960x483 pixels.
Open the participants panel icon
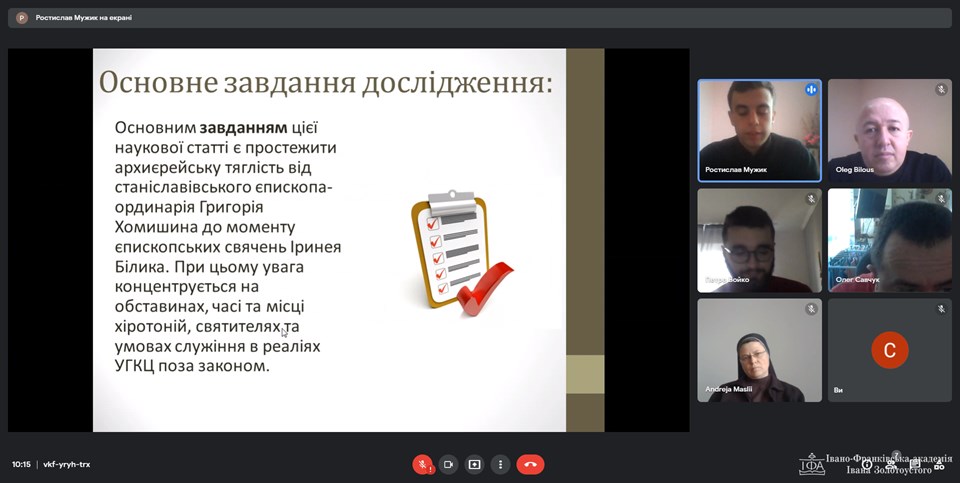[x=890, y=464]
